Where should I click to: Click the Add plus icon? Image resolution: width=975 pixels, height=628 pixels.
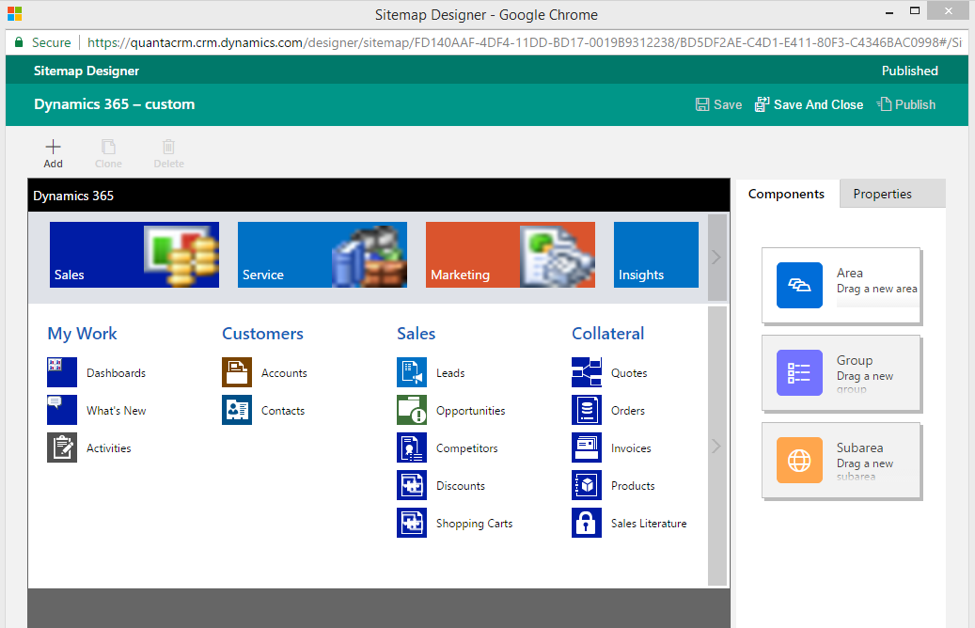click(53, 147)
